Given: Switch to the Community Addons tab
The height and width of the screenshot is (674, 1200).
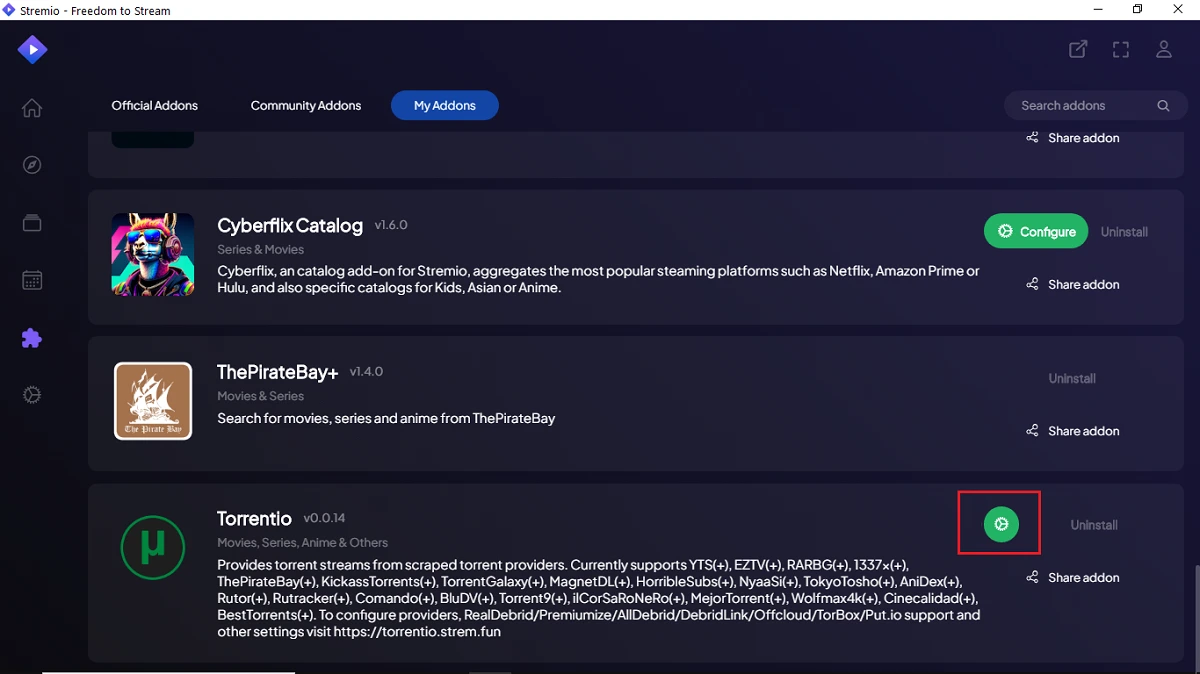Looking at the screenshot, I should [x=306, y=105].
